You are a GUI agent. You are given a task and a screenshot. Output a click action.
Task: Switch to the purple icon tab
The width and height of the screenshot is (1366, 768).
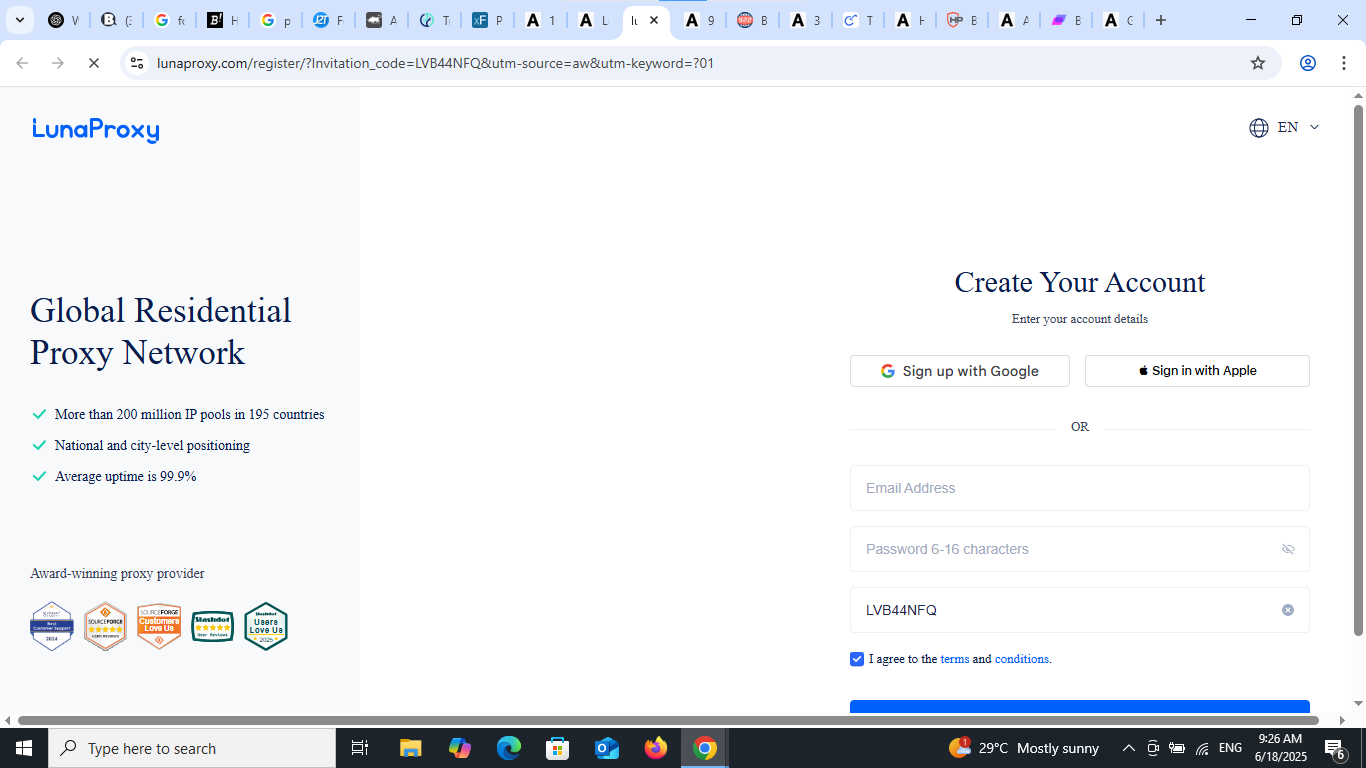pos(1065,20)
